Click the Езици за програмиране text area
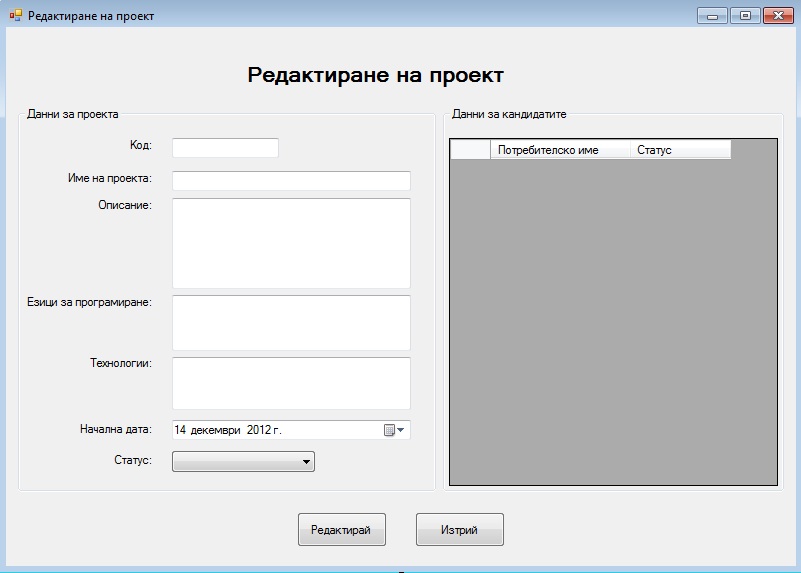 pyautogui.click(x=291, y=323)
